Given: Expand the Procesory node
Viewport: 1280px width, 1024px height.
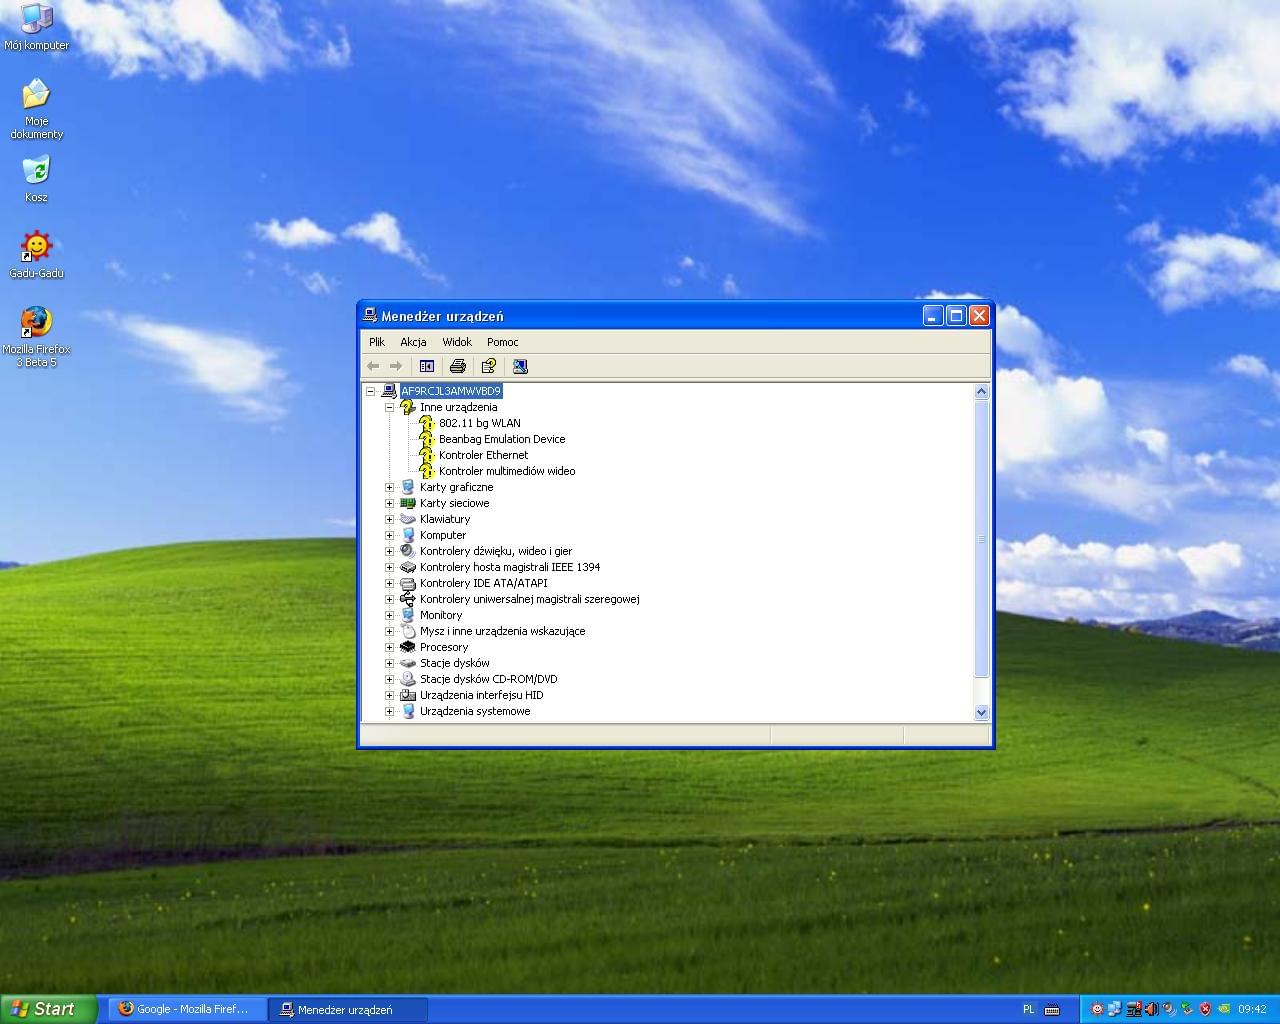Looking at the screenshot, I should click(x=390, y=647).
